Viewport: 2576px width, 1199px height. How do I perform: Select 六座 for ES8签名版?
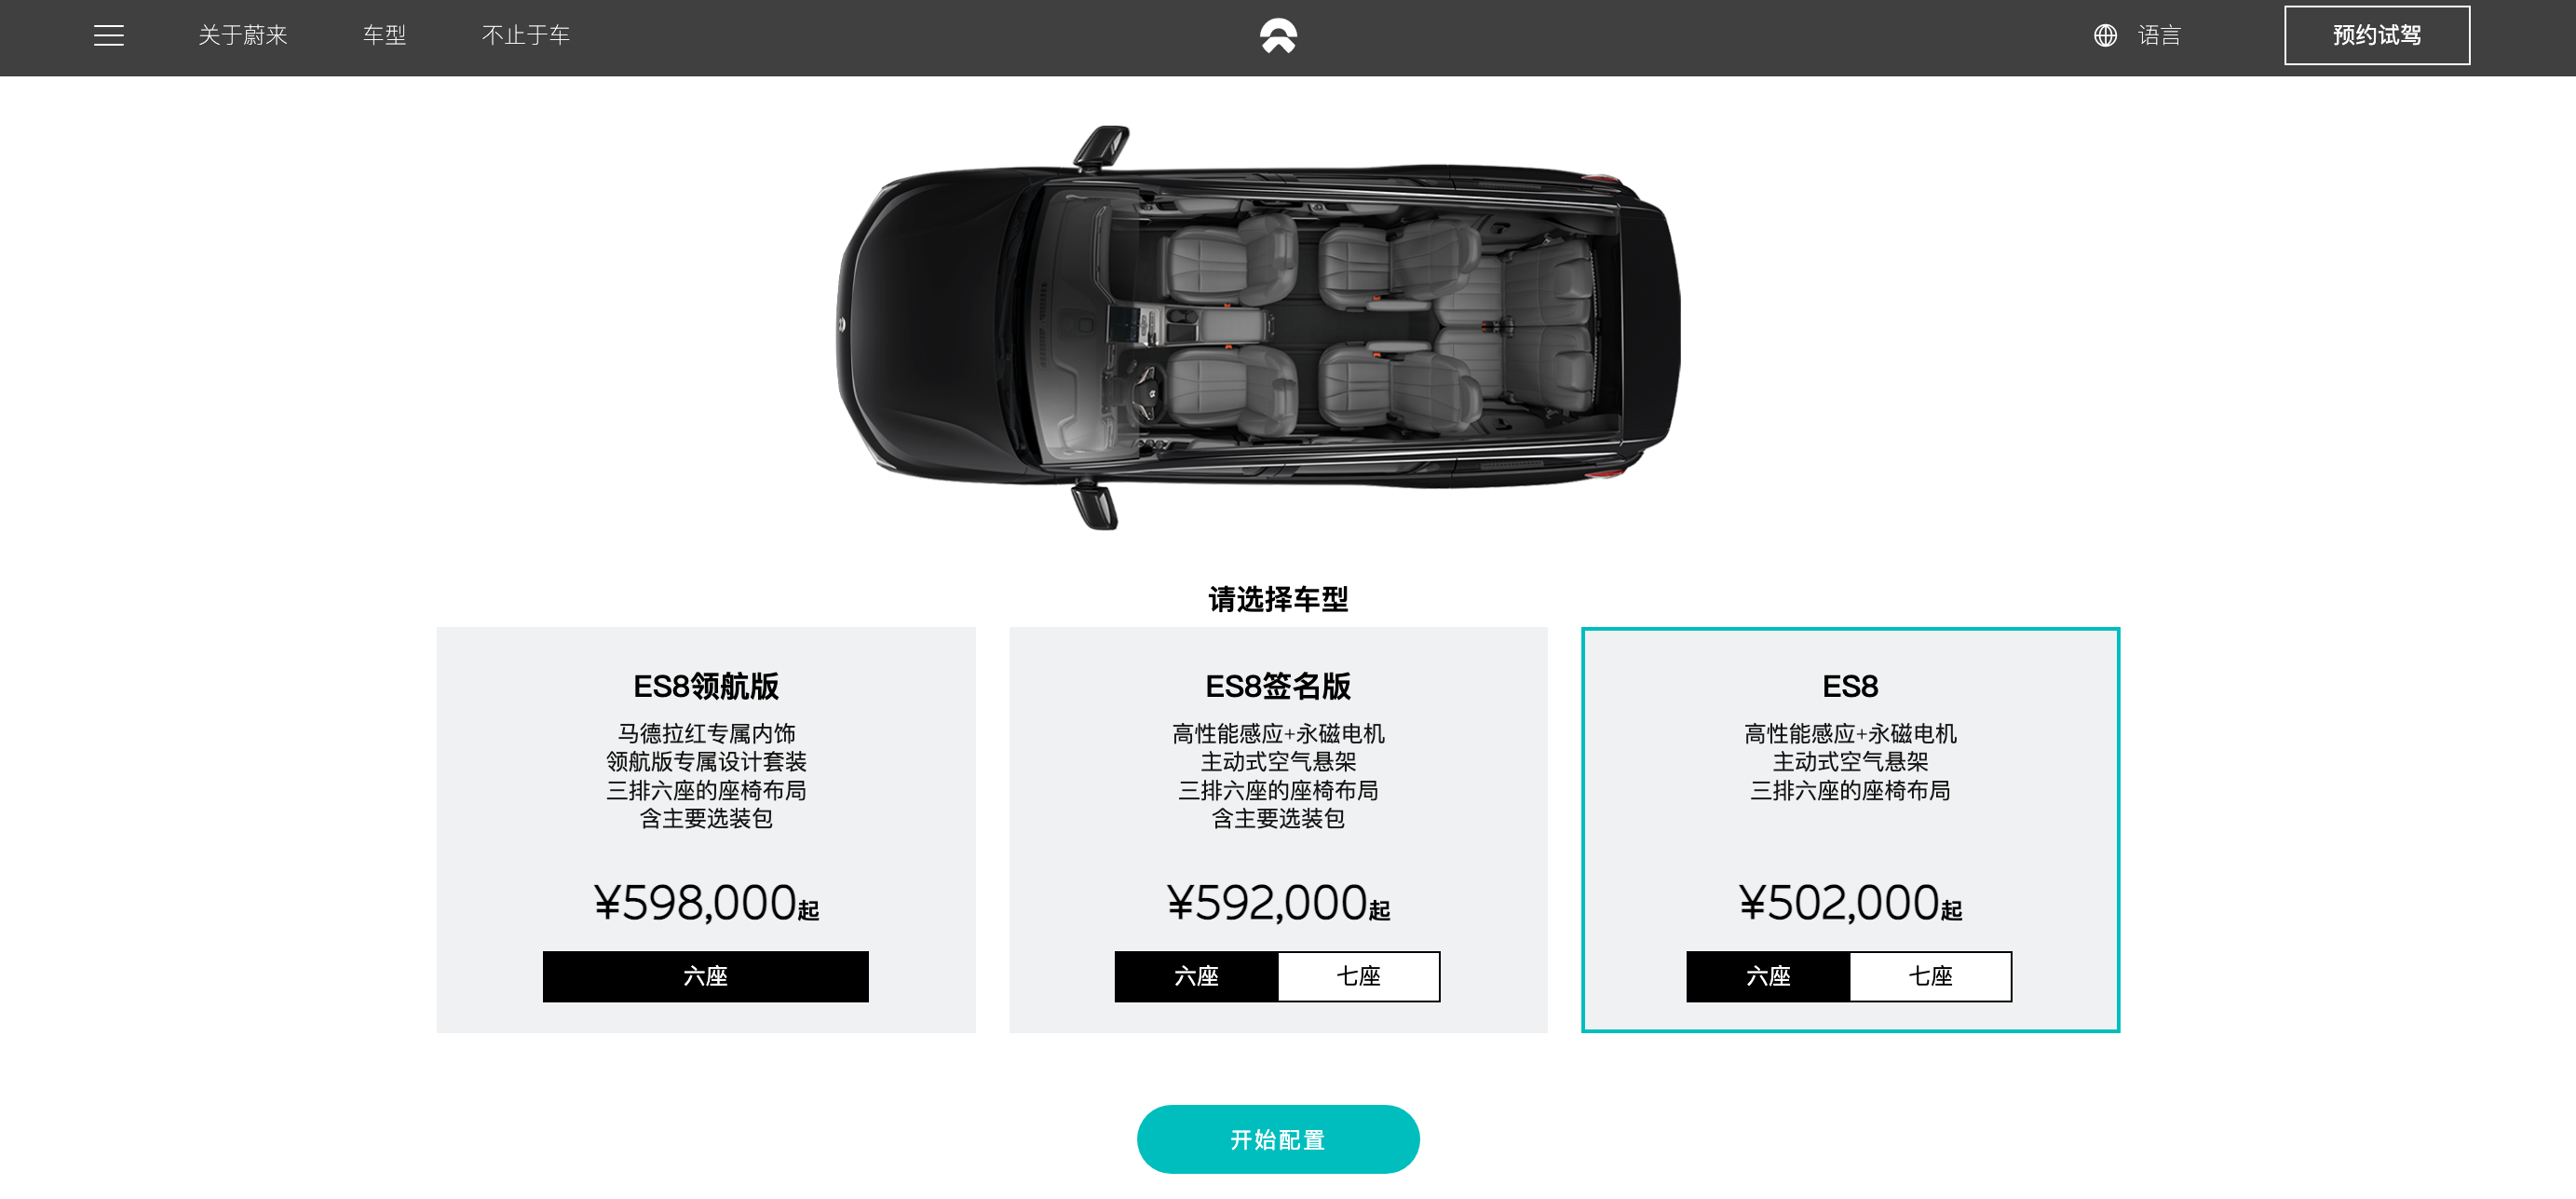[1196, 976]
